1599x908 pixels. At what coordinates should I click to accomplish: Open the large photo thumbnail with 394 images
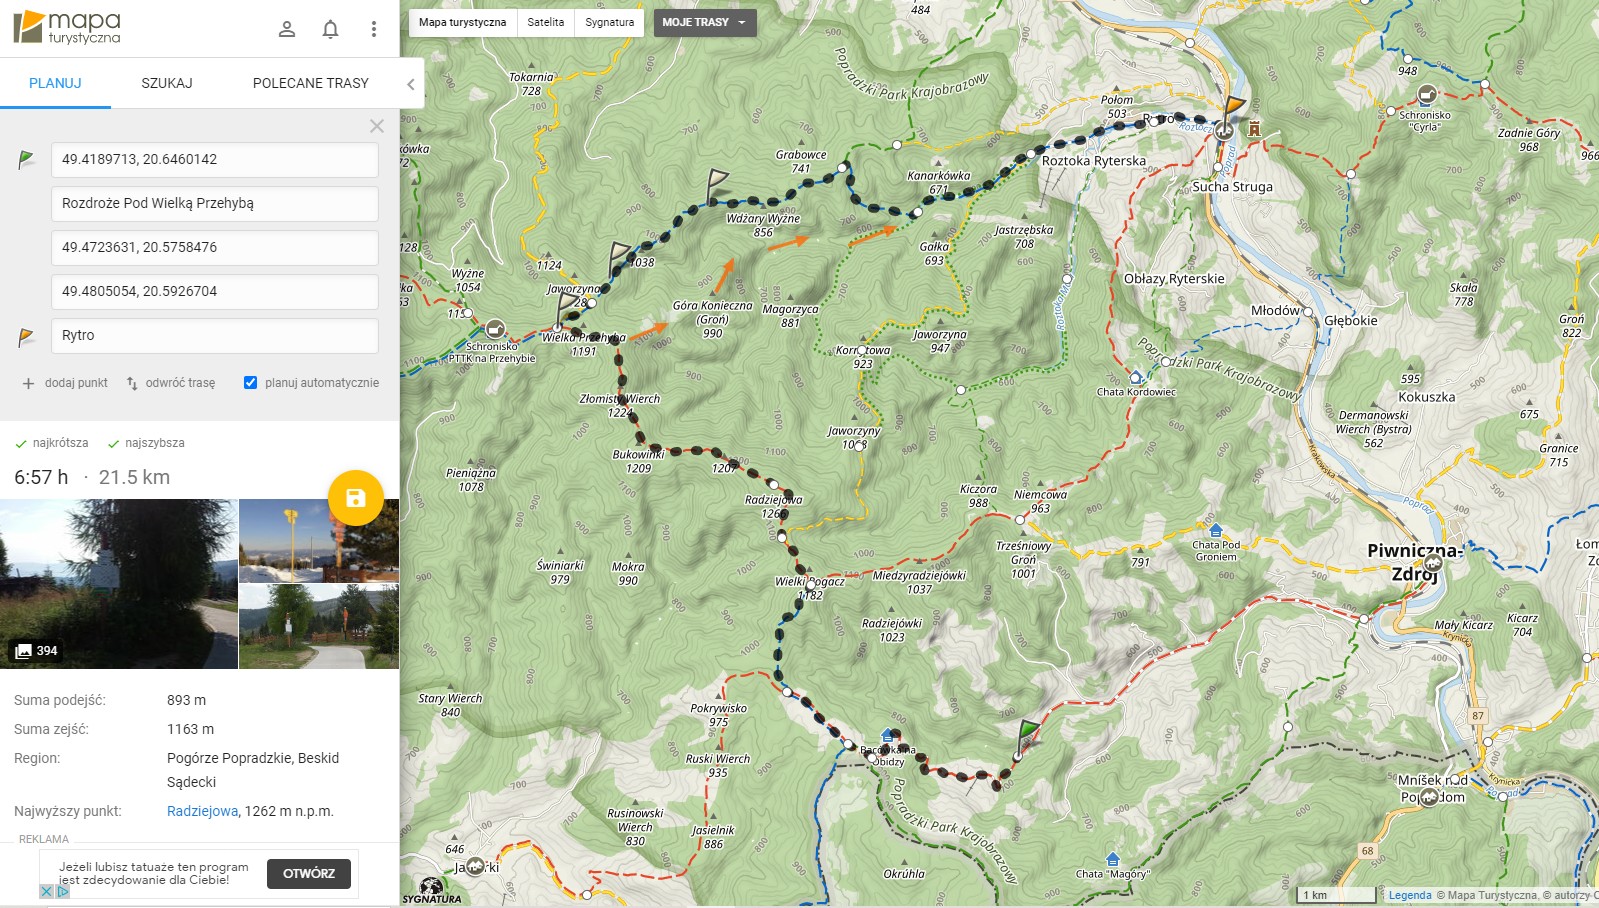[119, 584]
